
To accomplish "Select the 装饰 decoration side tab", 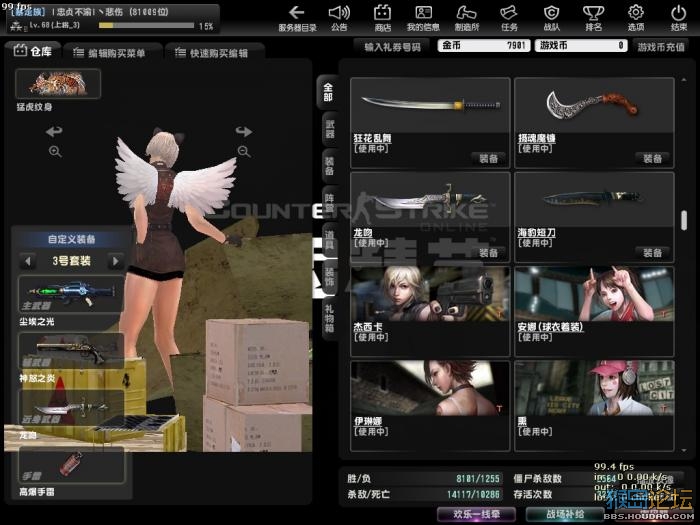I will pos(330,277).
